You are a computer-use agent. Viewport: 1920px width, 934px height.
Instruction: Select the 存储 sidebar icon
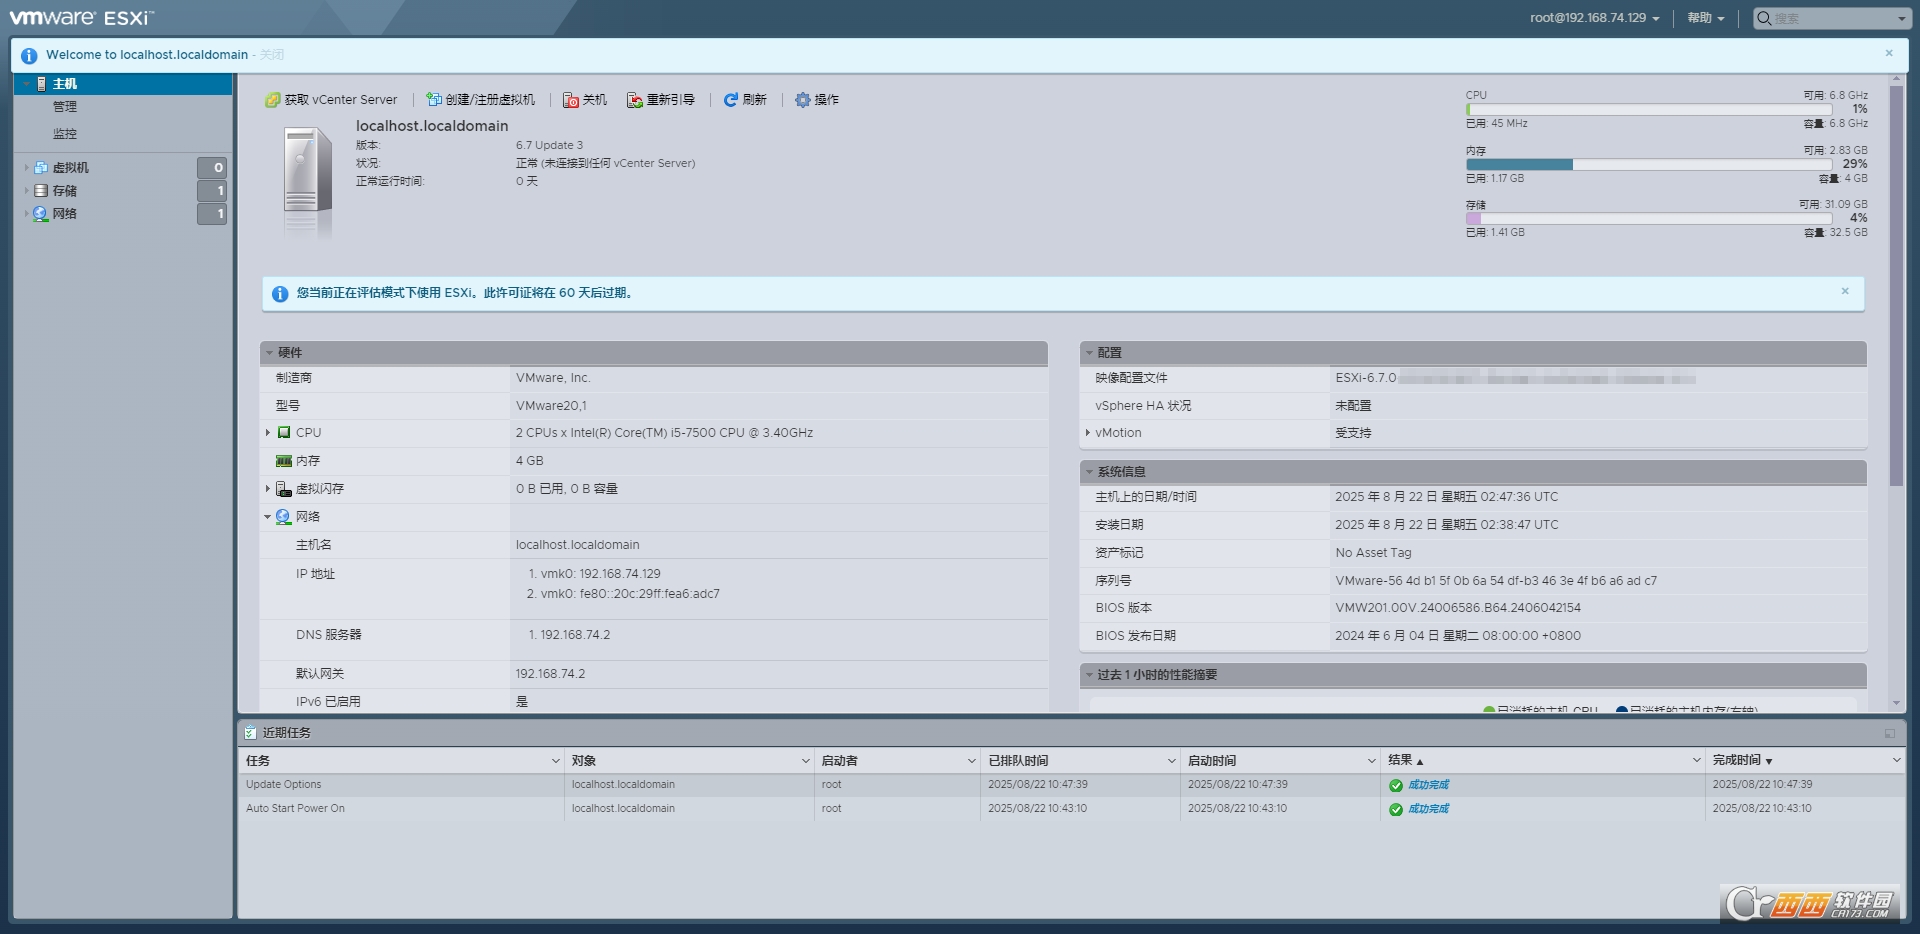(x=40, y=190)
